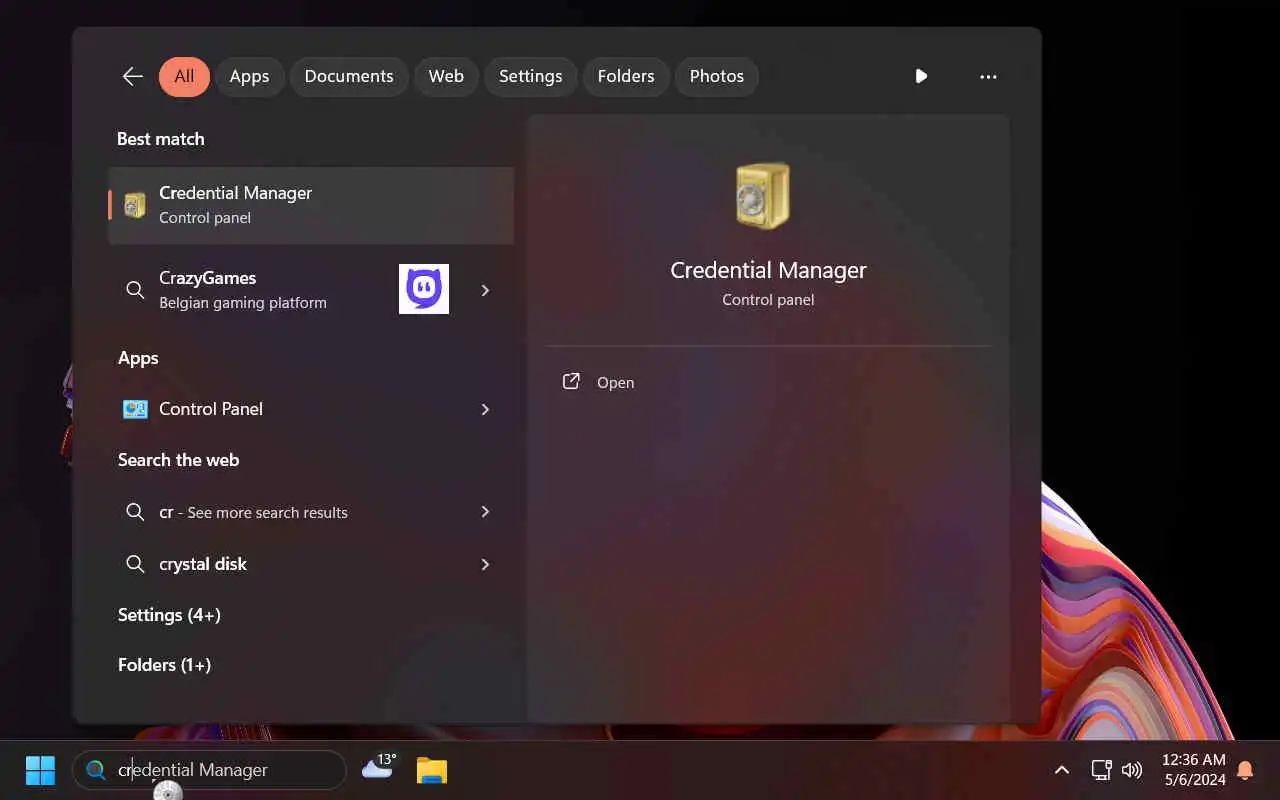
Task: Select the 'crystal disk' web suggestion
Action: pyautogui.click(x=311, y=564)
